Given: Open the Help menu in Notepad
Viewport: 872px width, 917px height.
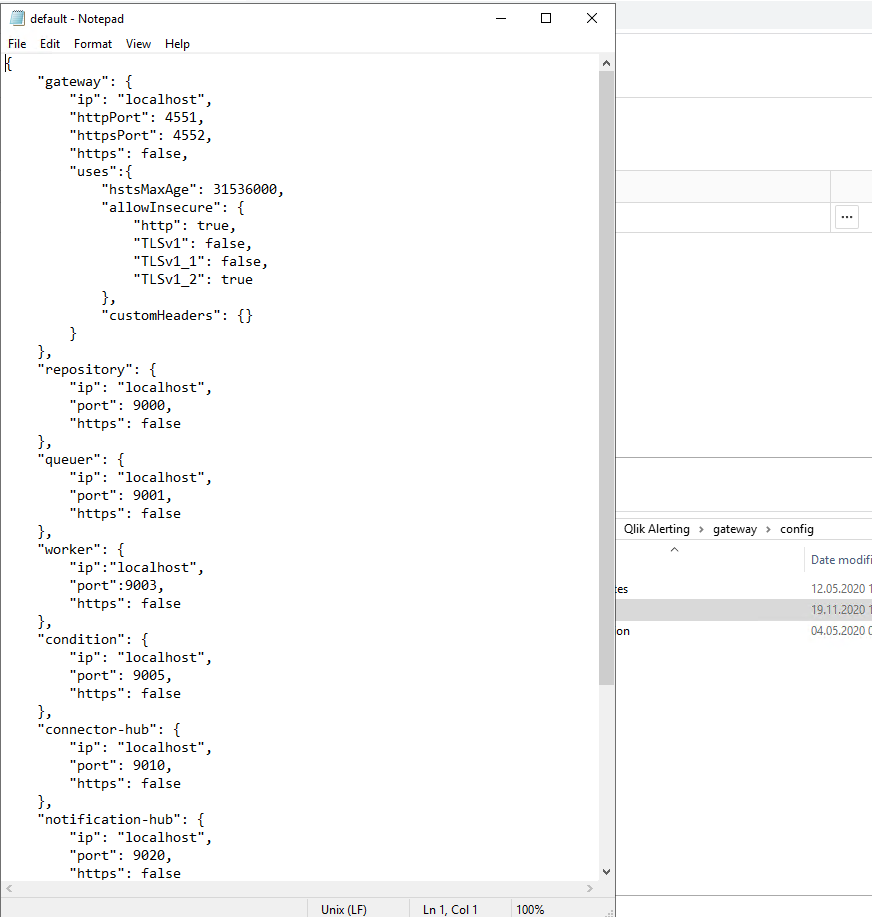Looking at the screenshot, I should (177, 44).
